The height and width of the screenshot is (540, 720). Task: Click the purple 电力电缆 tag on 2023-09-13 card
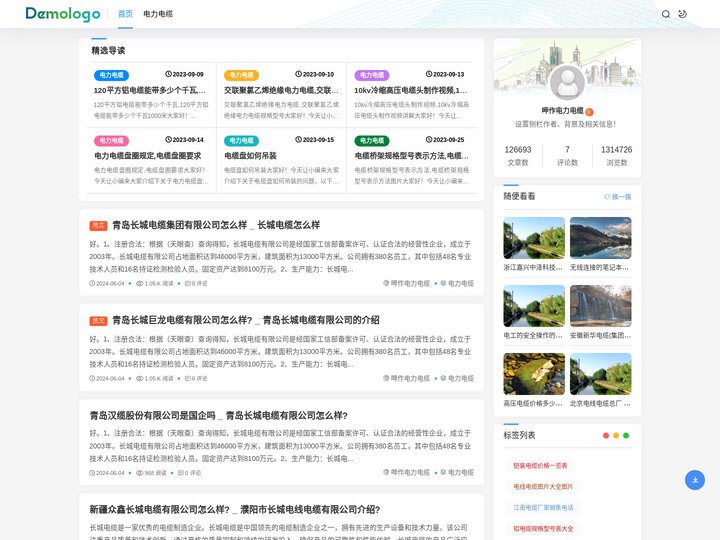372,75
